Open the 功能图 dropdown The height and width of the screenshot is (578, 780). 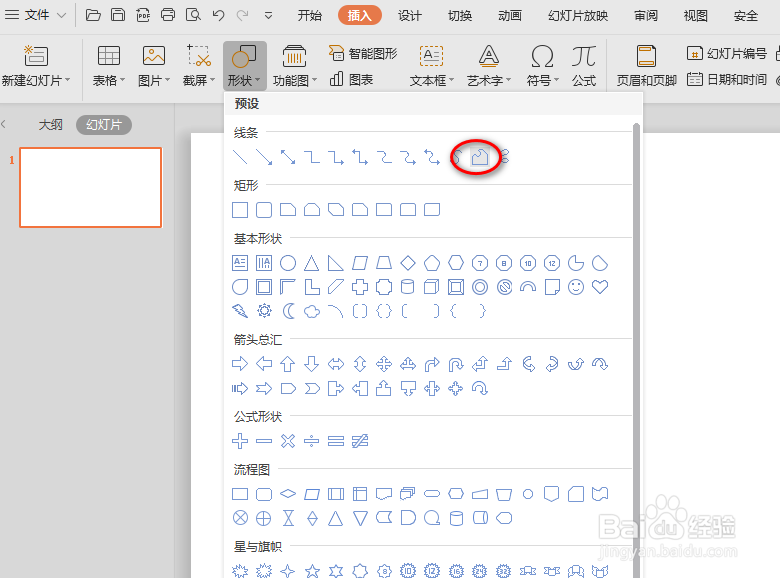coord(294,66)
